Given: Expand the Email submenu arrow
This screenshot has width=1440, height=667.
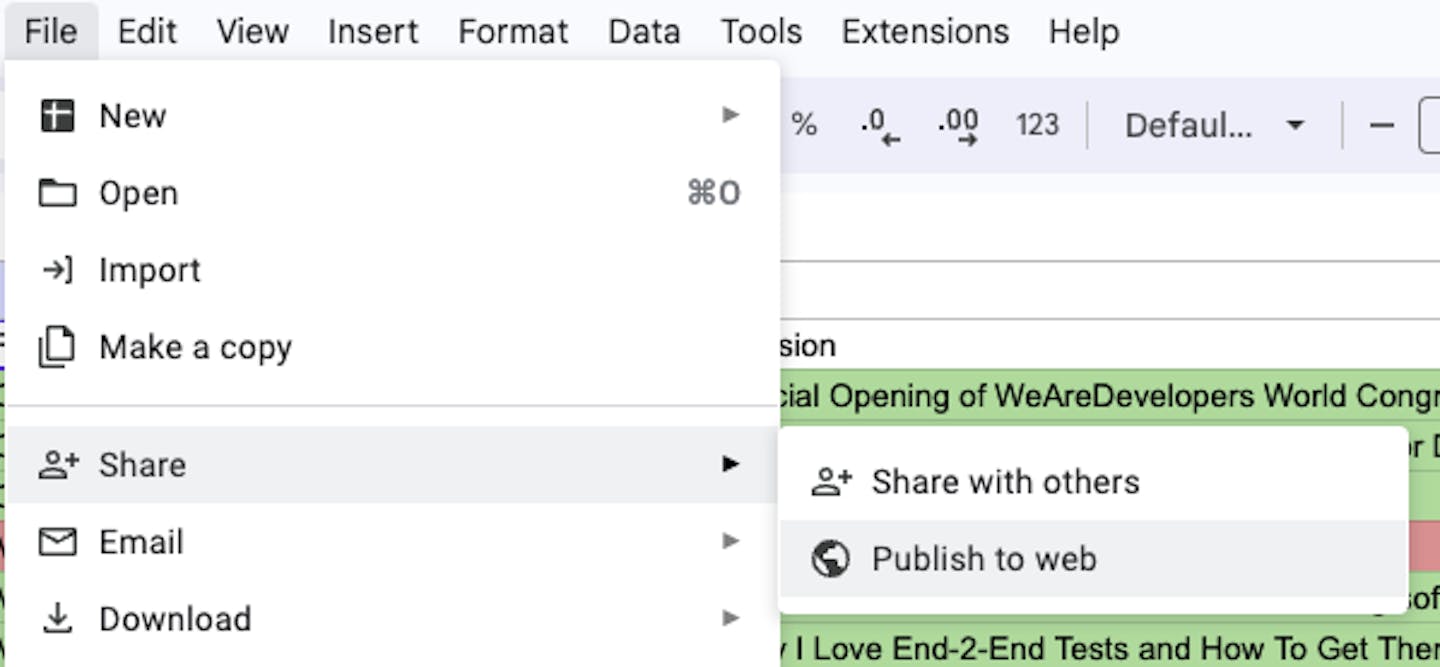Looking at the screenshot, I should 731,542.
